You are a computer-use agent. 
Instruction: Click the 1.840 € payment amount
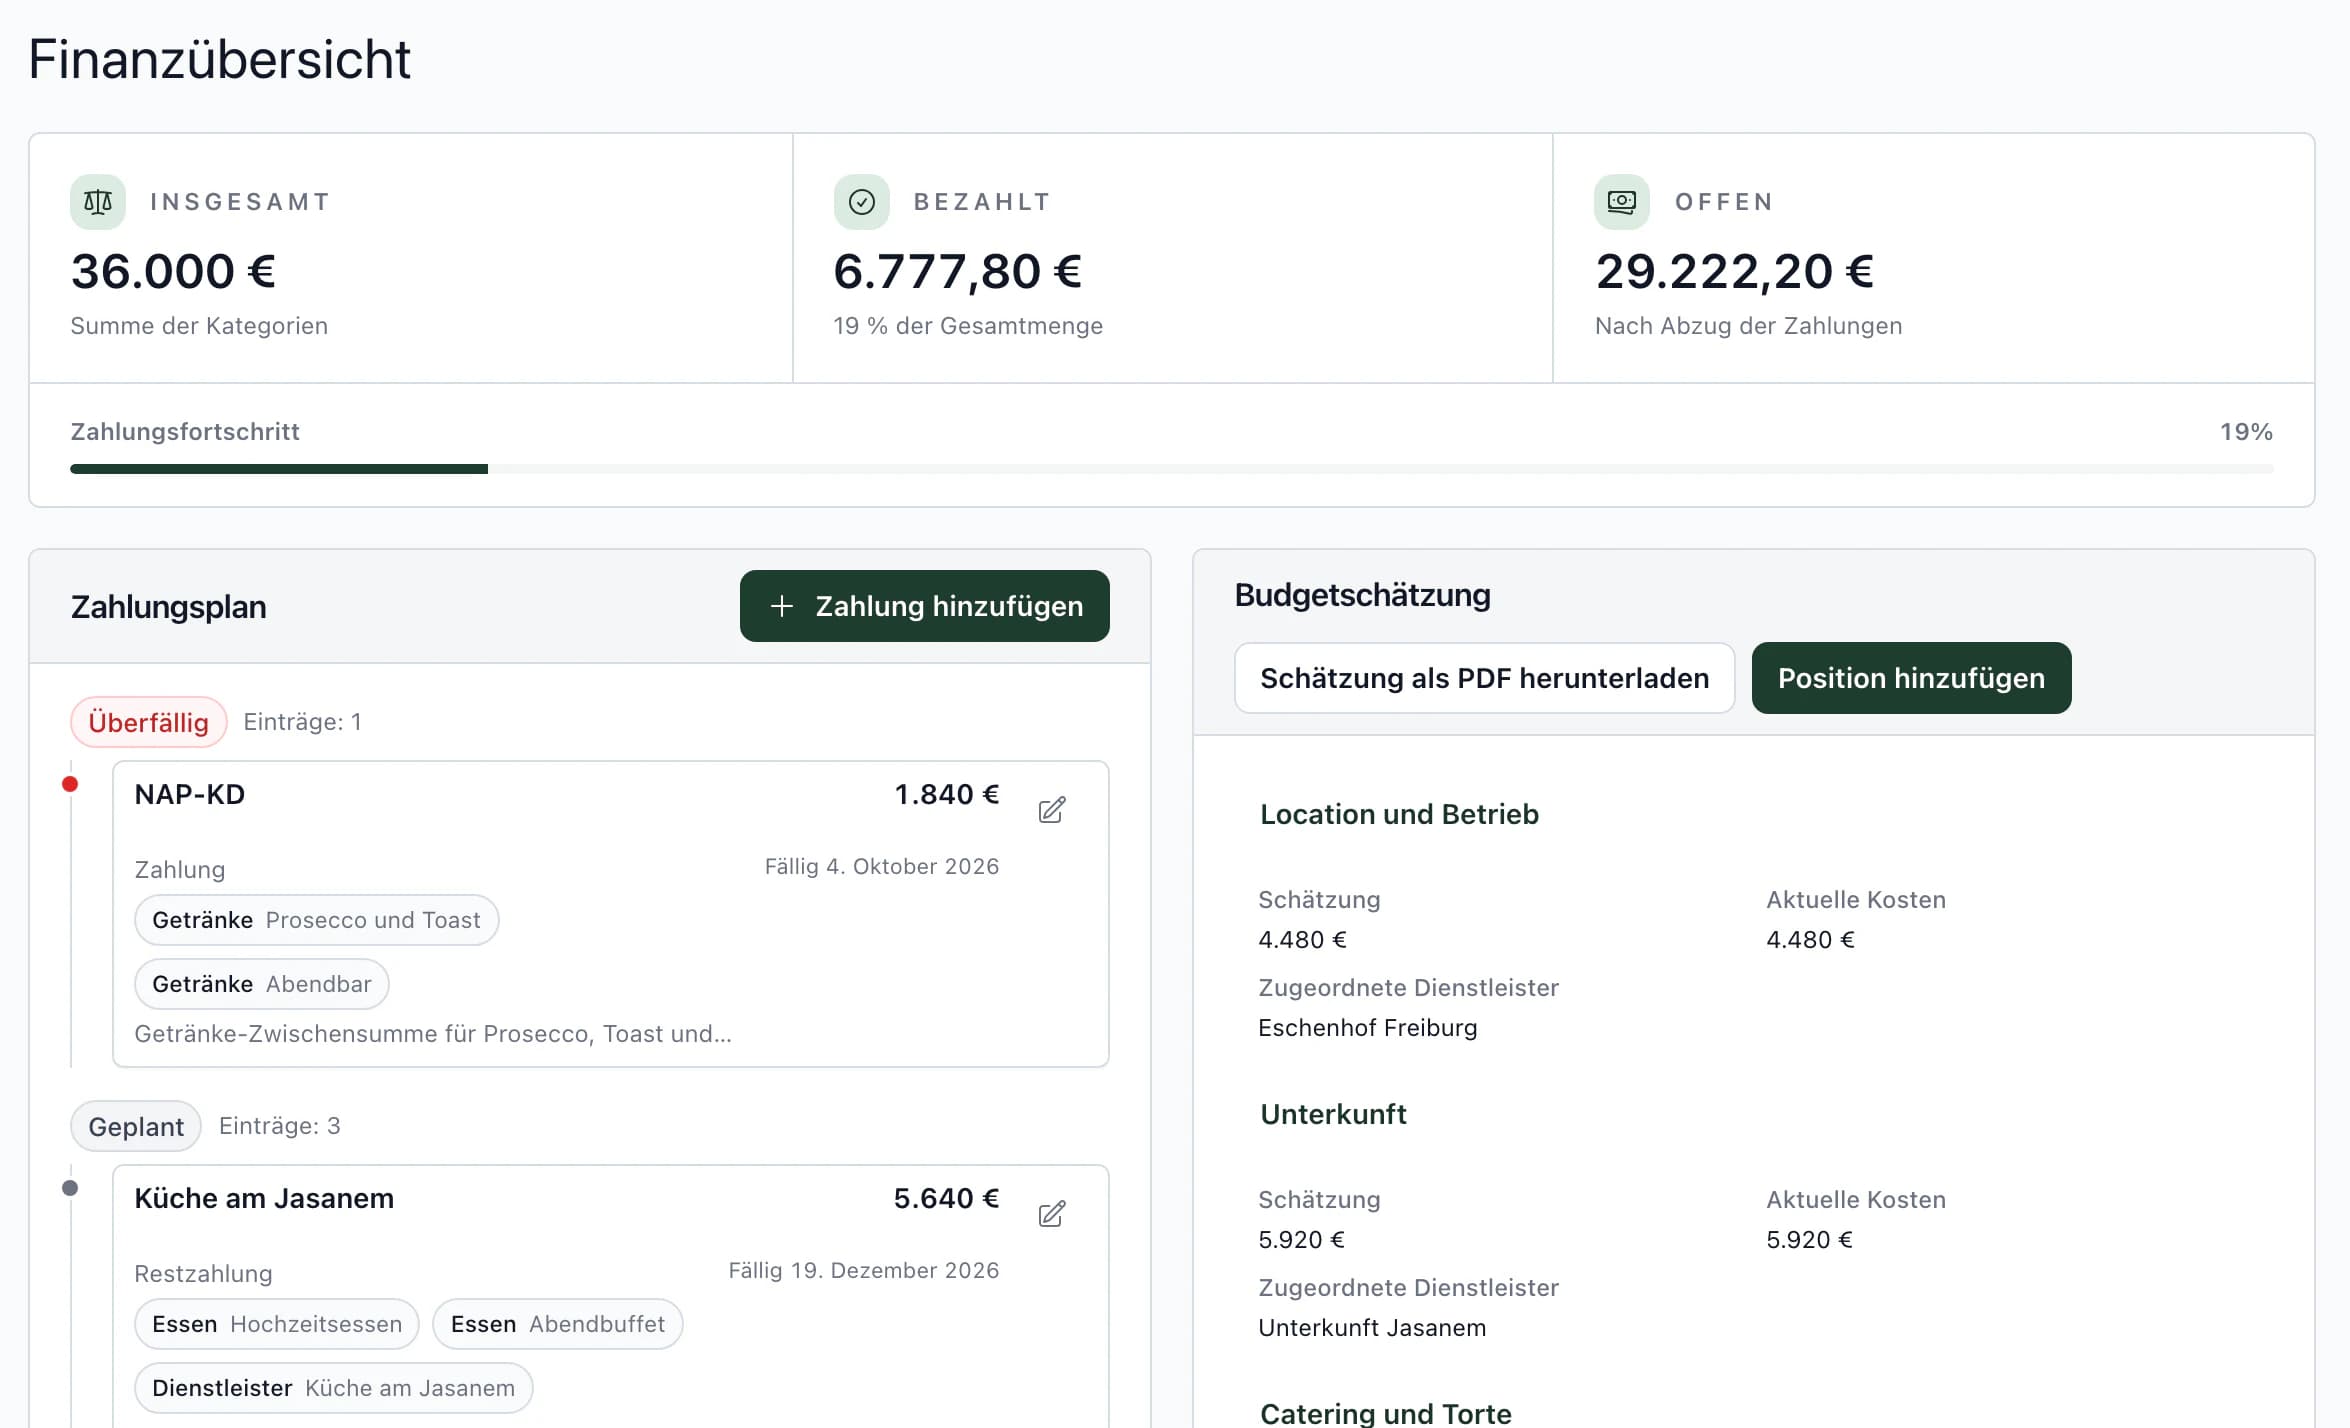947,794
